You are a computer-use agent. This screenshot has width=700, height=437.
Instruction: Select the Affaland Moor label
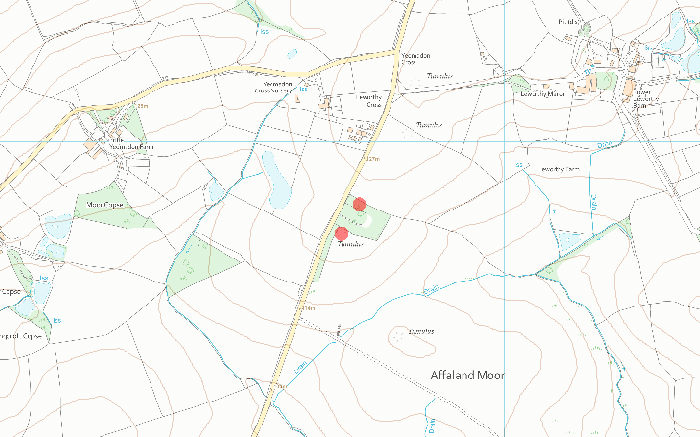467,375
